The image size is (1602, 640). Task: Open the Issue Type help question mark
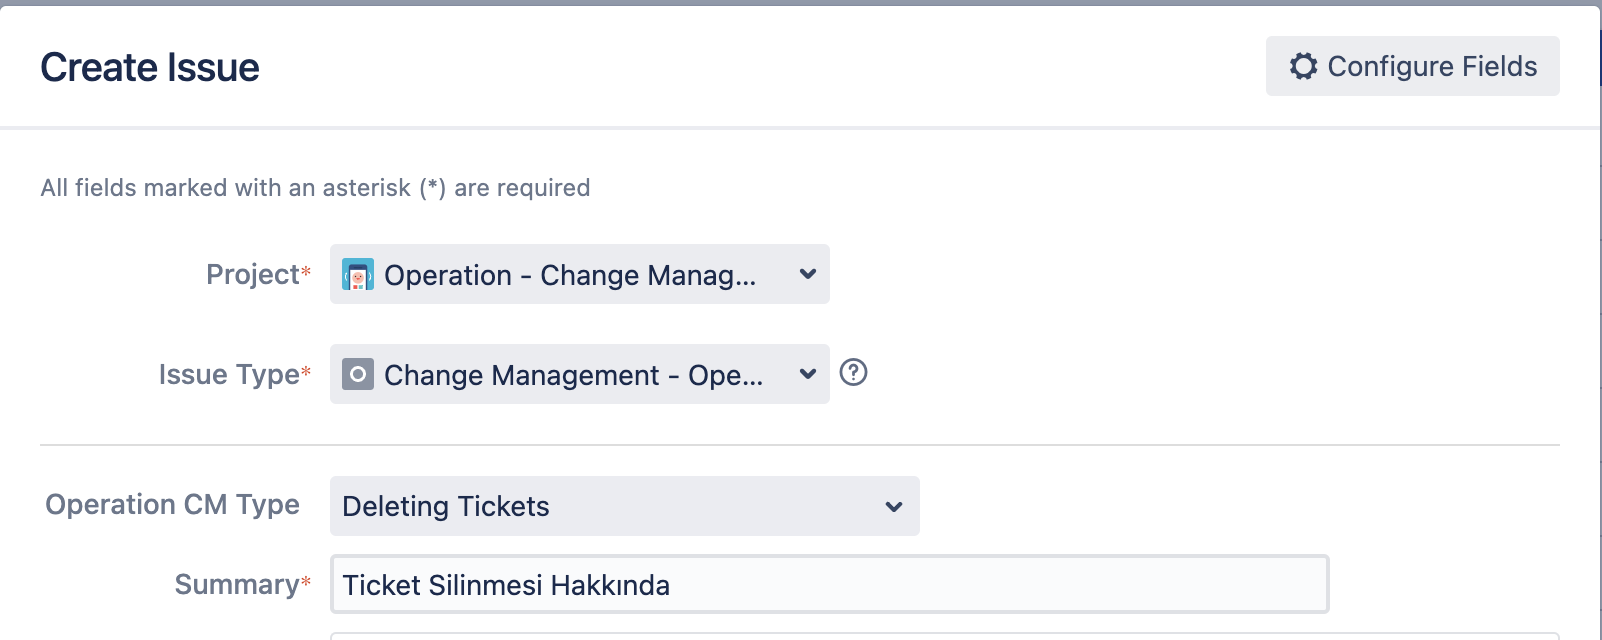coord(853,373)
